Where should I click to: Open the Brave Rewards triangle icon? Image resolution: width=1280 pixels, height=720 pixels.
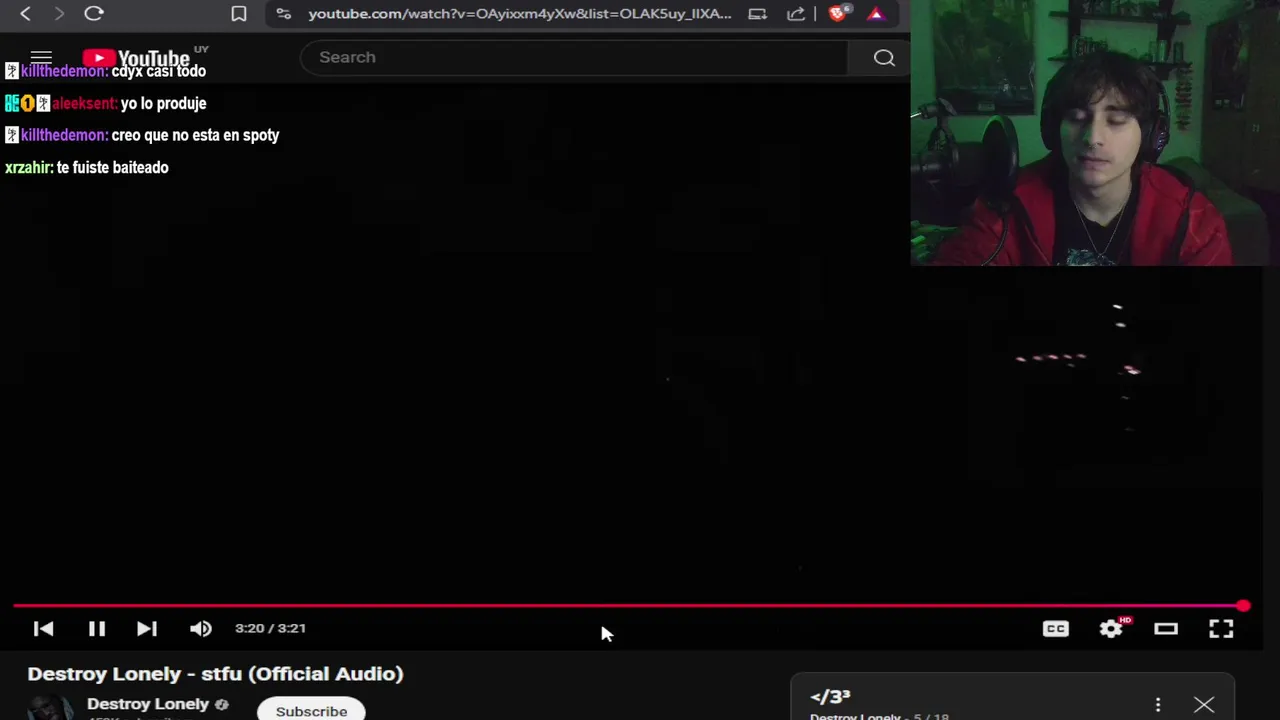click(876, 14)
